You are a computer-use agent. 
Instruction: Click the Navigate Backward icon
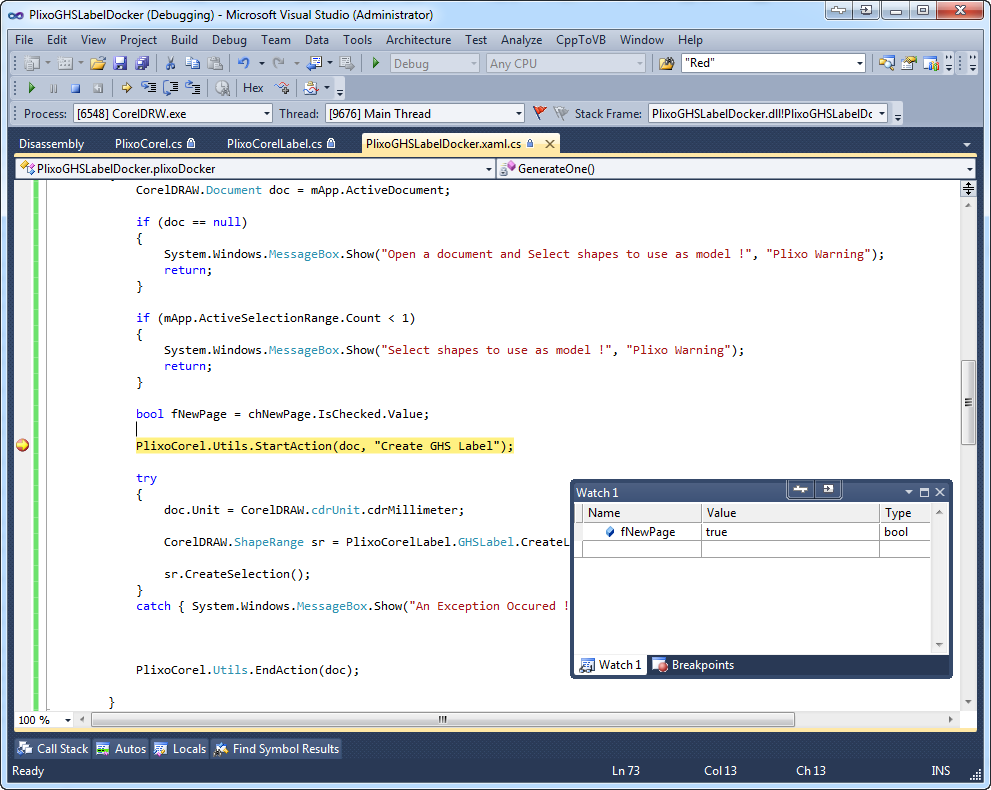point(315,63)
